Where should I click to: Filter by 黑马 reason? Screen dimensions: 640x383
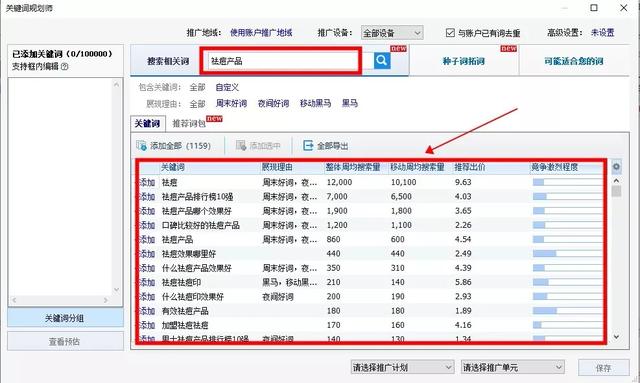click(350, 103)
